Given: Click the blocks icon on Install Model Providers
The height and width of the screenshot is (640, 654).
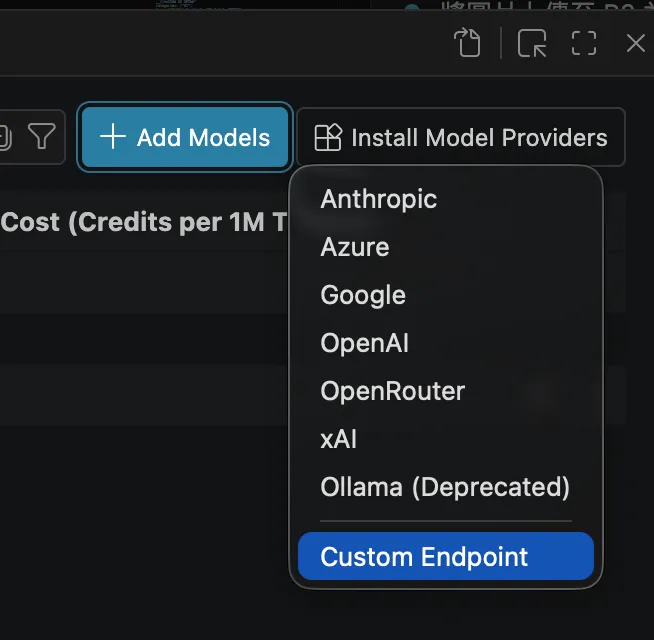Looking at the screenshot, I should tap(328, 137).
